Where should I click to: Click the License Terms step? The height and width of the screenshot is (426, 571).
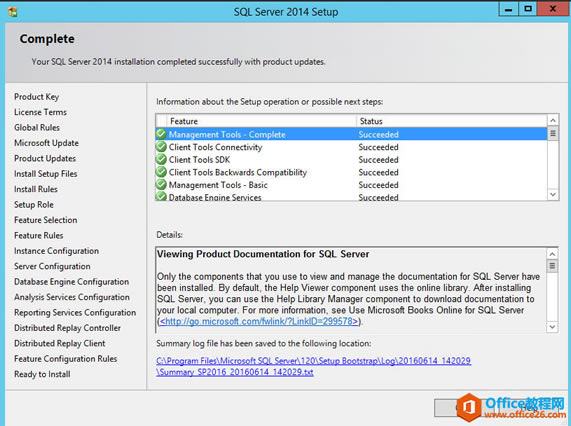tap(40, 112)
